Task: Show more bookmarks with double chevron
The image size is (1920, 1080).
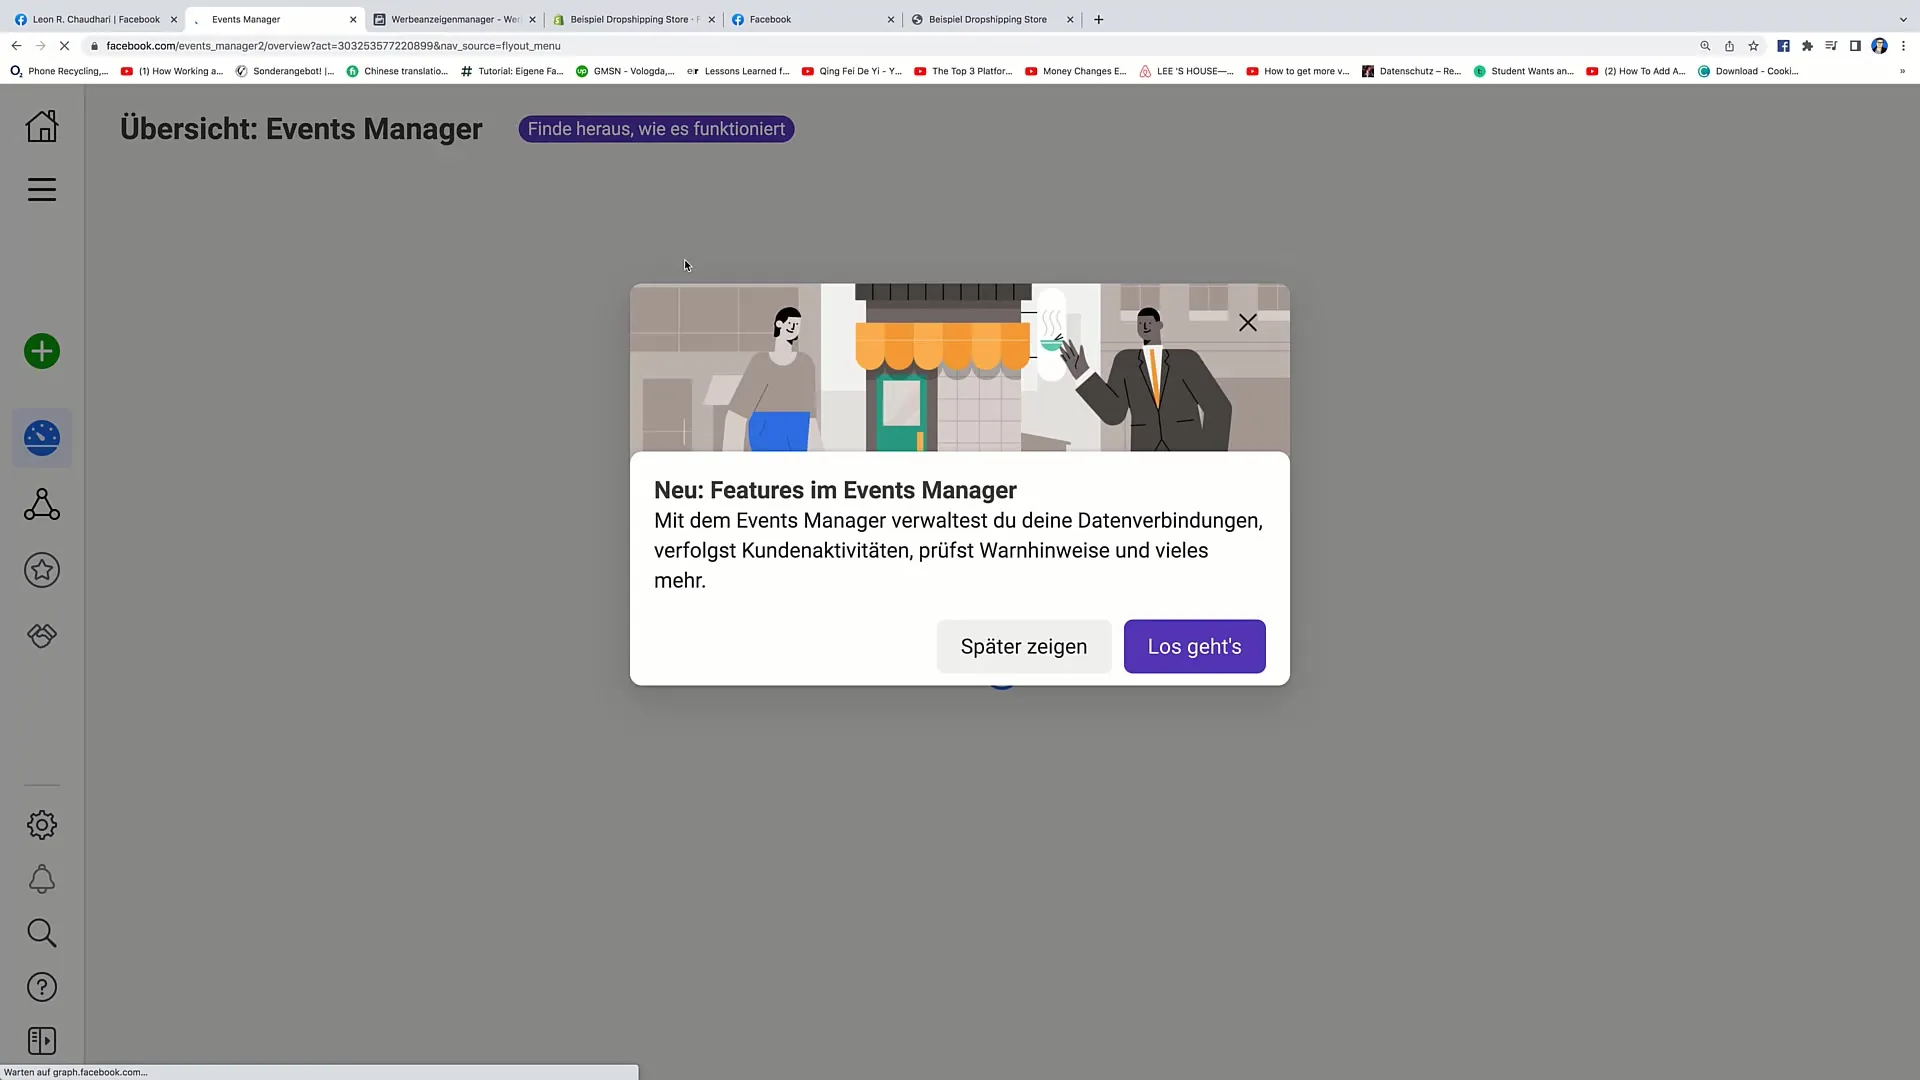Action: click(x=1902, y=71)
